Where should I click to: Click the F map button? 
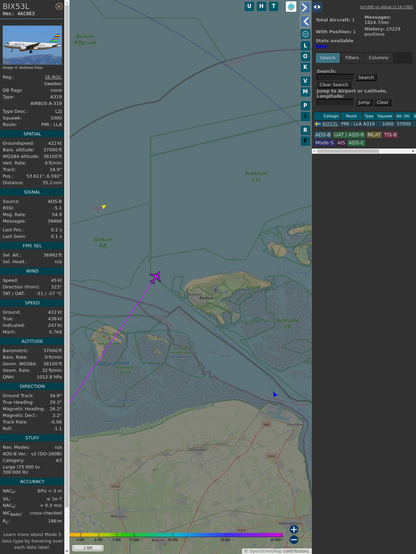tap(305, 141)
